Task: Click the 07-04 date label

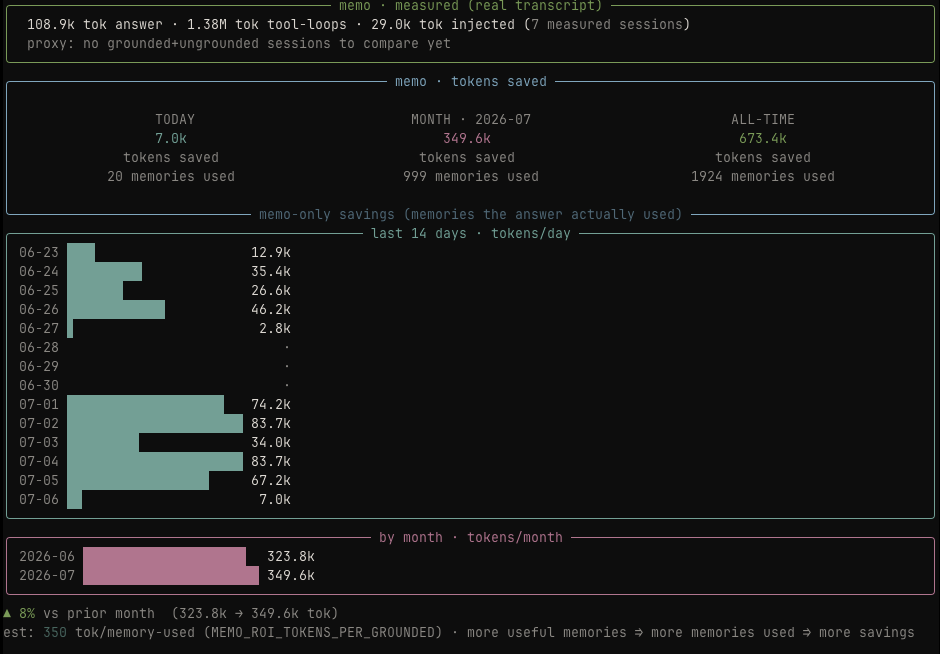Action: [39, 462]
